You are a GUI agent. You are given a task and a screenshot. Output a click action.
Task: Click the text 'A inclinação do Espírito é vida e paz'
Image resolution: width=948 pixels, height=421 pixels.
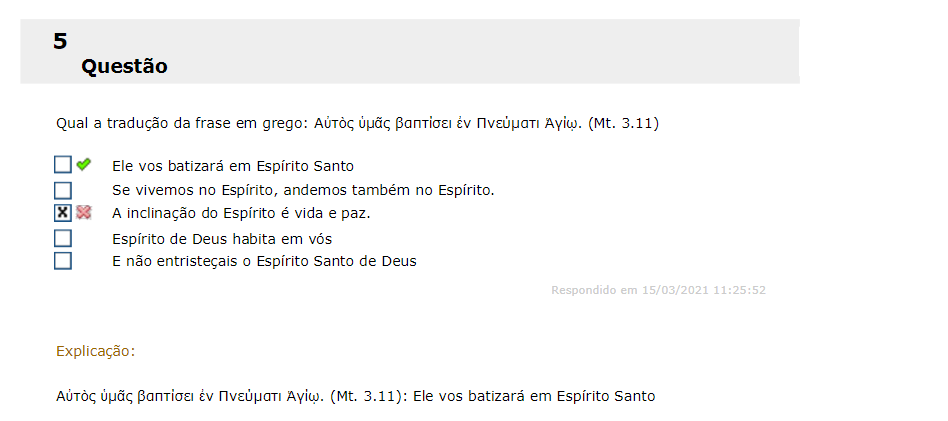coord(248,213)
